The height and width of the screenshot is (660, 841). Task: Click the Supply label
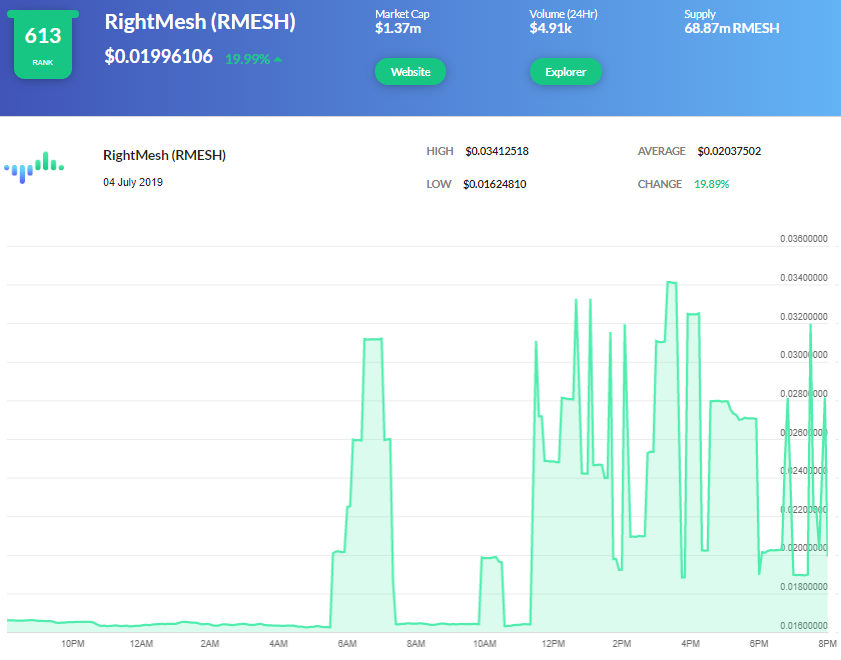699,14
